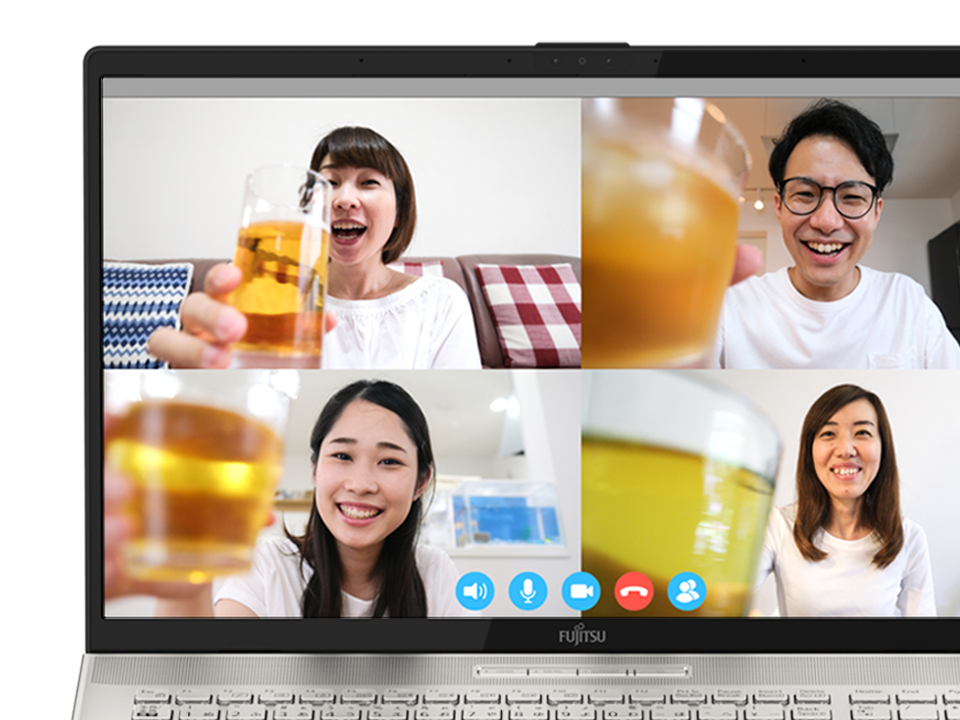Viewport: 960px width, 720px height.
Task: Mute the microphone in the call
Action: pyautogui.click(x=528, y=591)
